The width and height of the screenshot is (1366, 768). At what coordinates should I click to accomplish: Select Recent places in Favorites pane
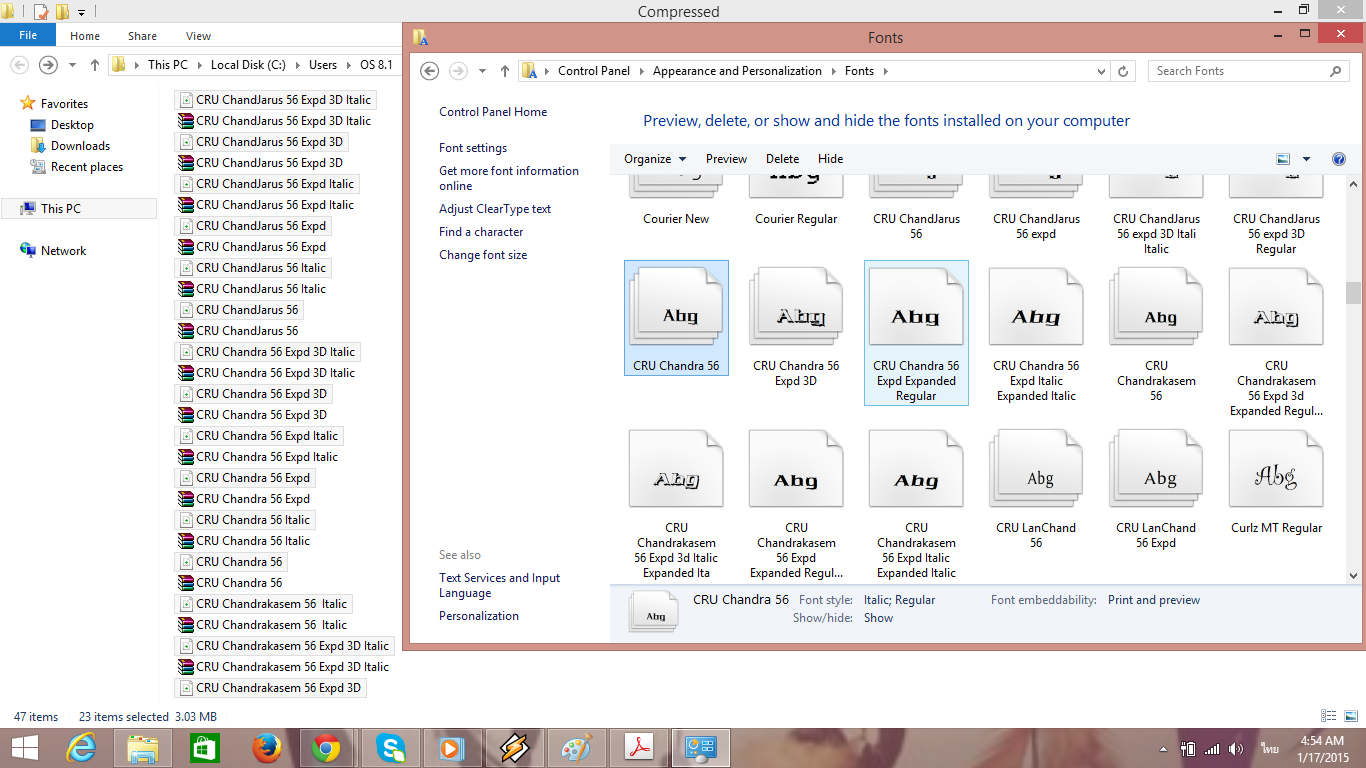[x=86, y=167]
